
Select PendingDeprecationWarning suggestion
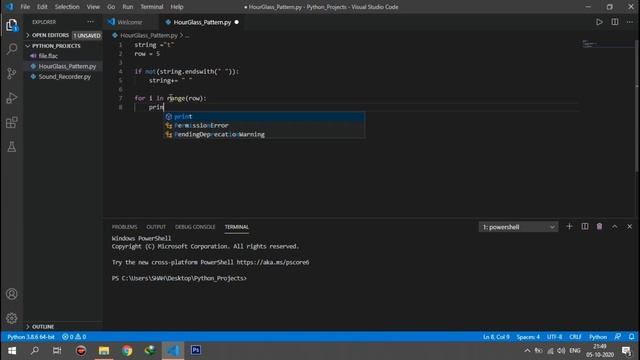coord(264,135)
